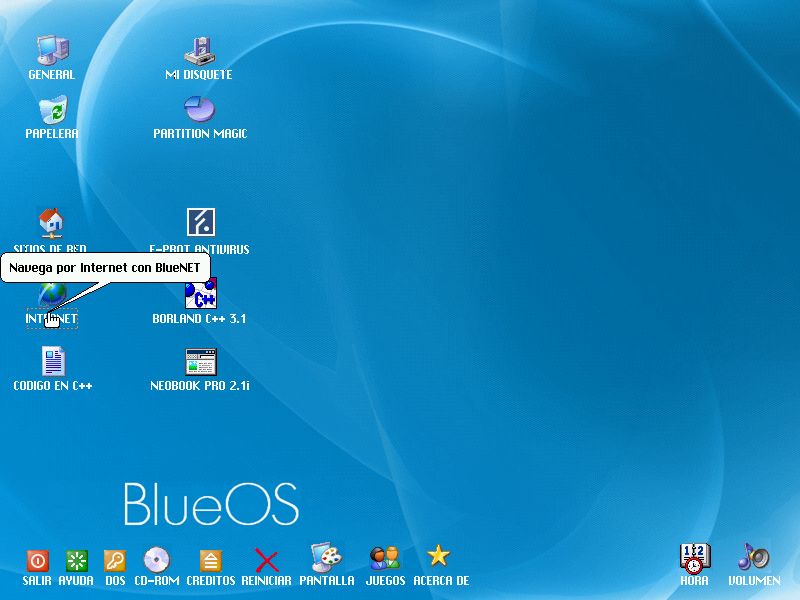The image size is (800, 600).
Task: Click the 'VOLUMEN' text label
Action: point(754,581)
